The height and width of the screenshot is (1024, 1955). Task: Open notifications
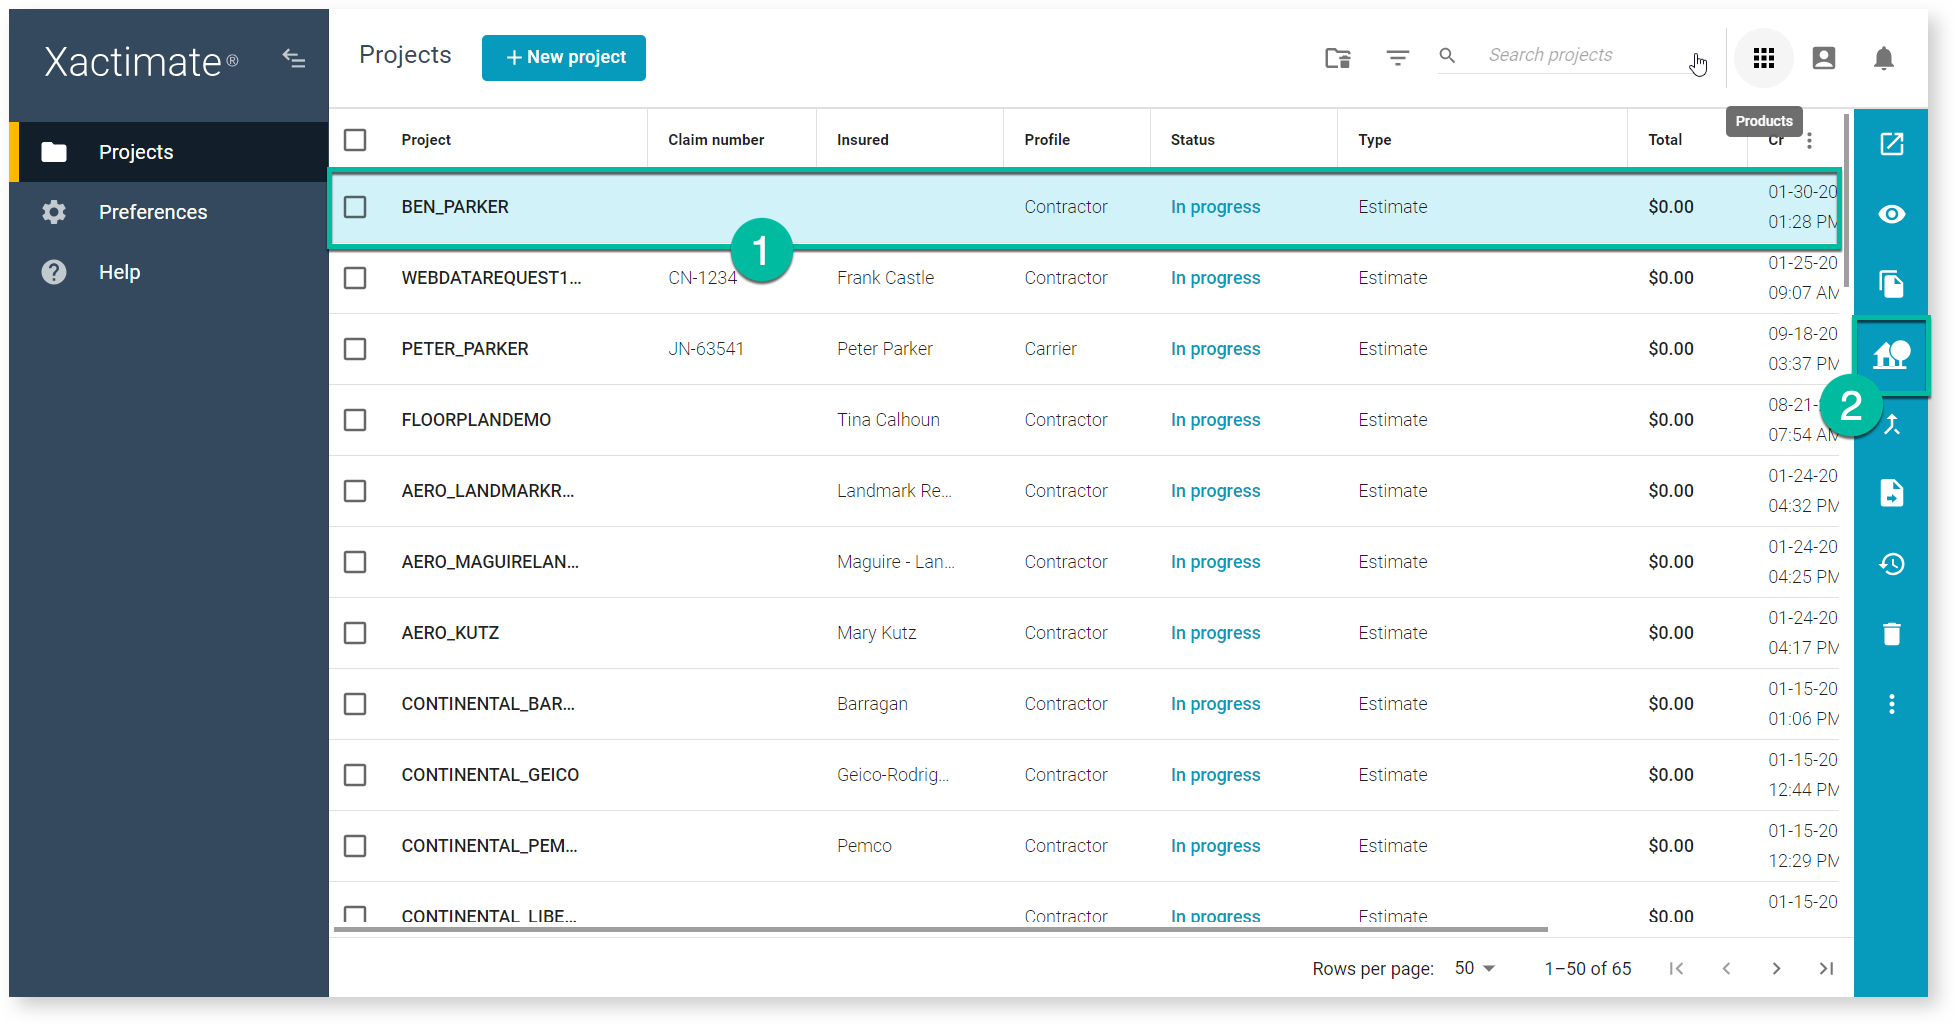[1883, 58]
